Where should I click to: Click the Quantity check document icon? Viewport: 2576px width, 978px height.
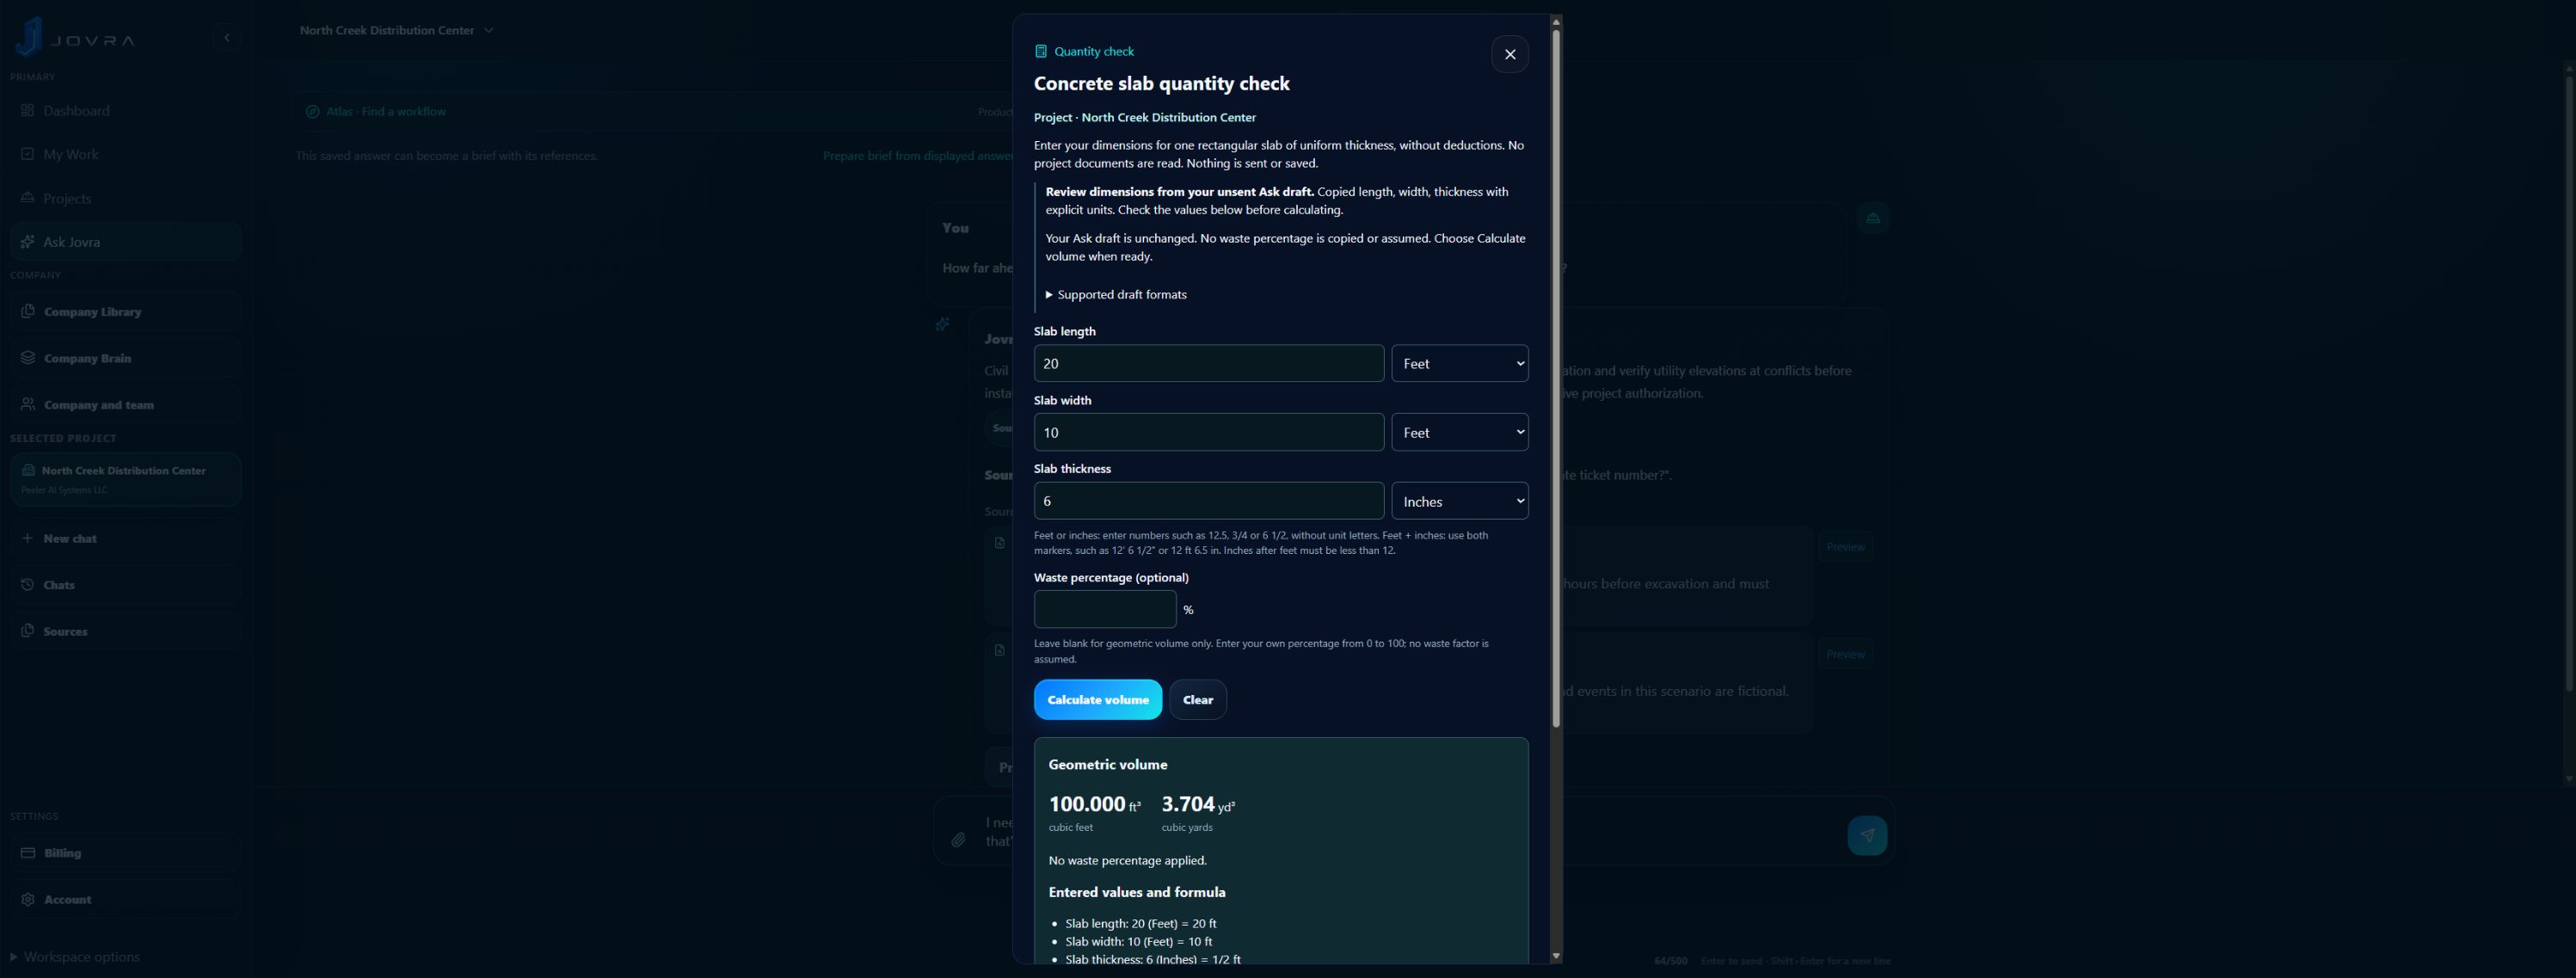[1040, 51]
